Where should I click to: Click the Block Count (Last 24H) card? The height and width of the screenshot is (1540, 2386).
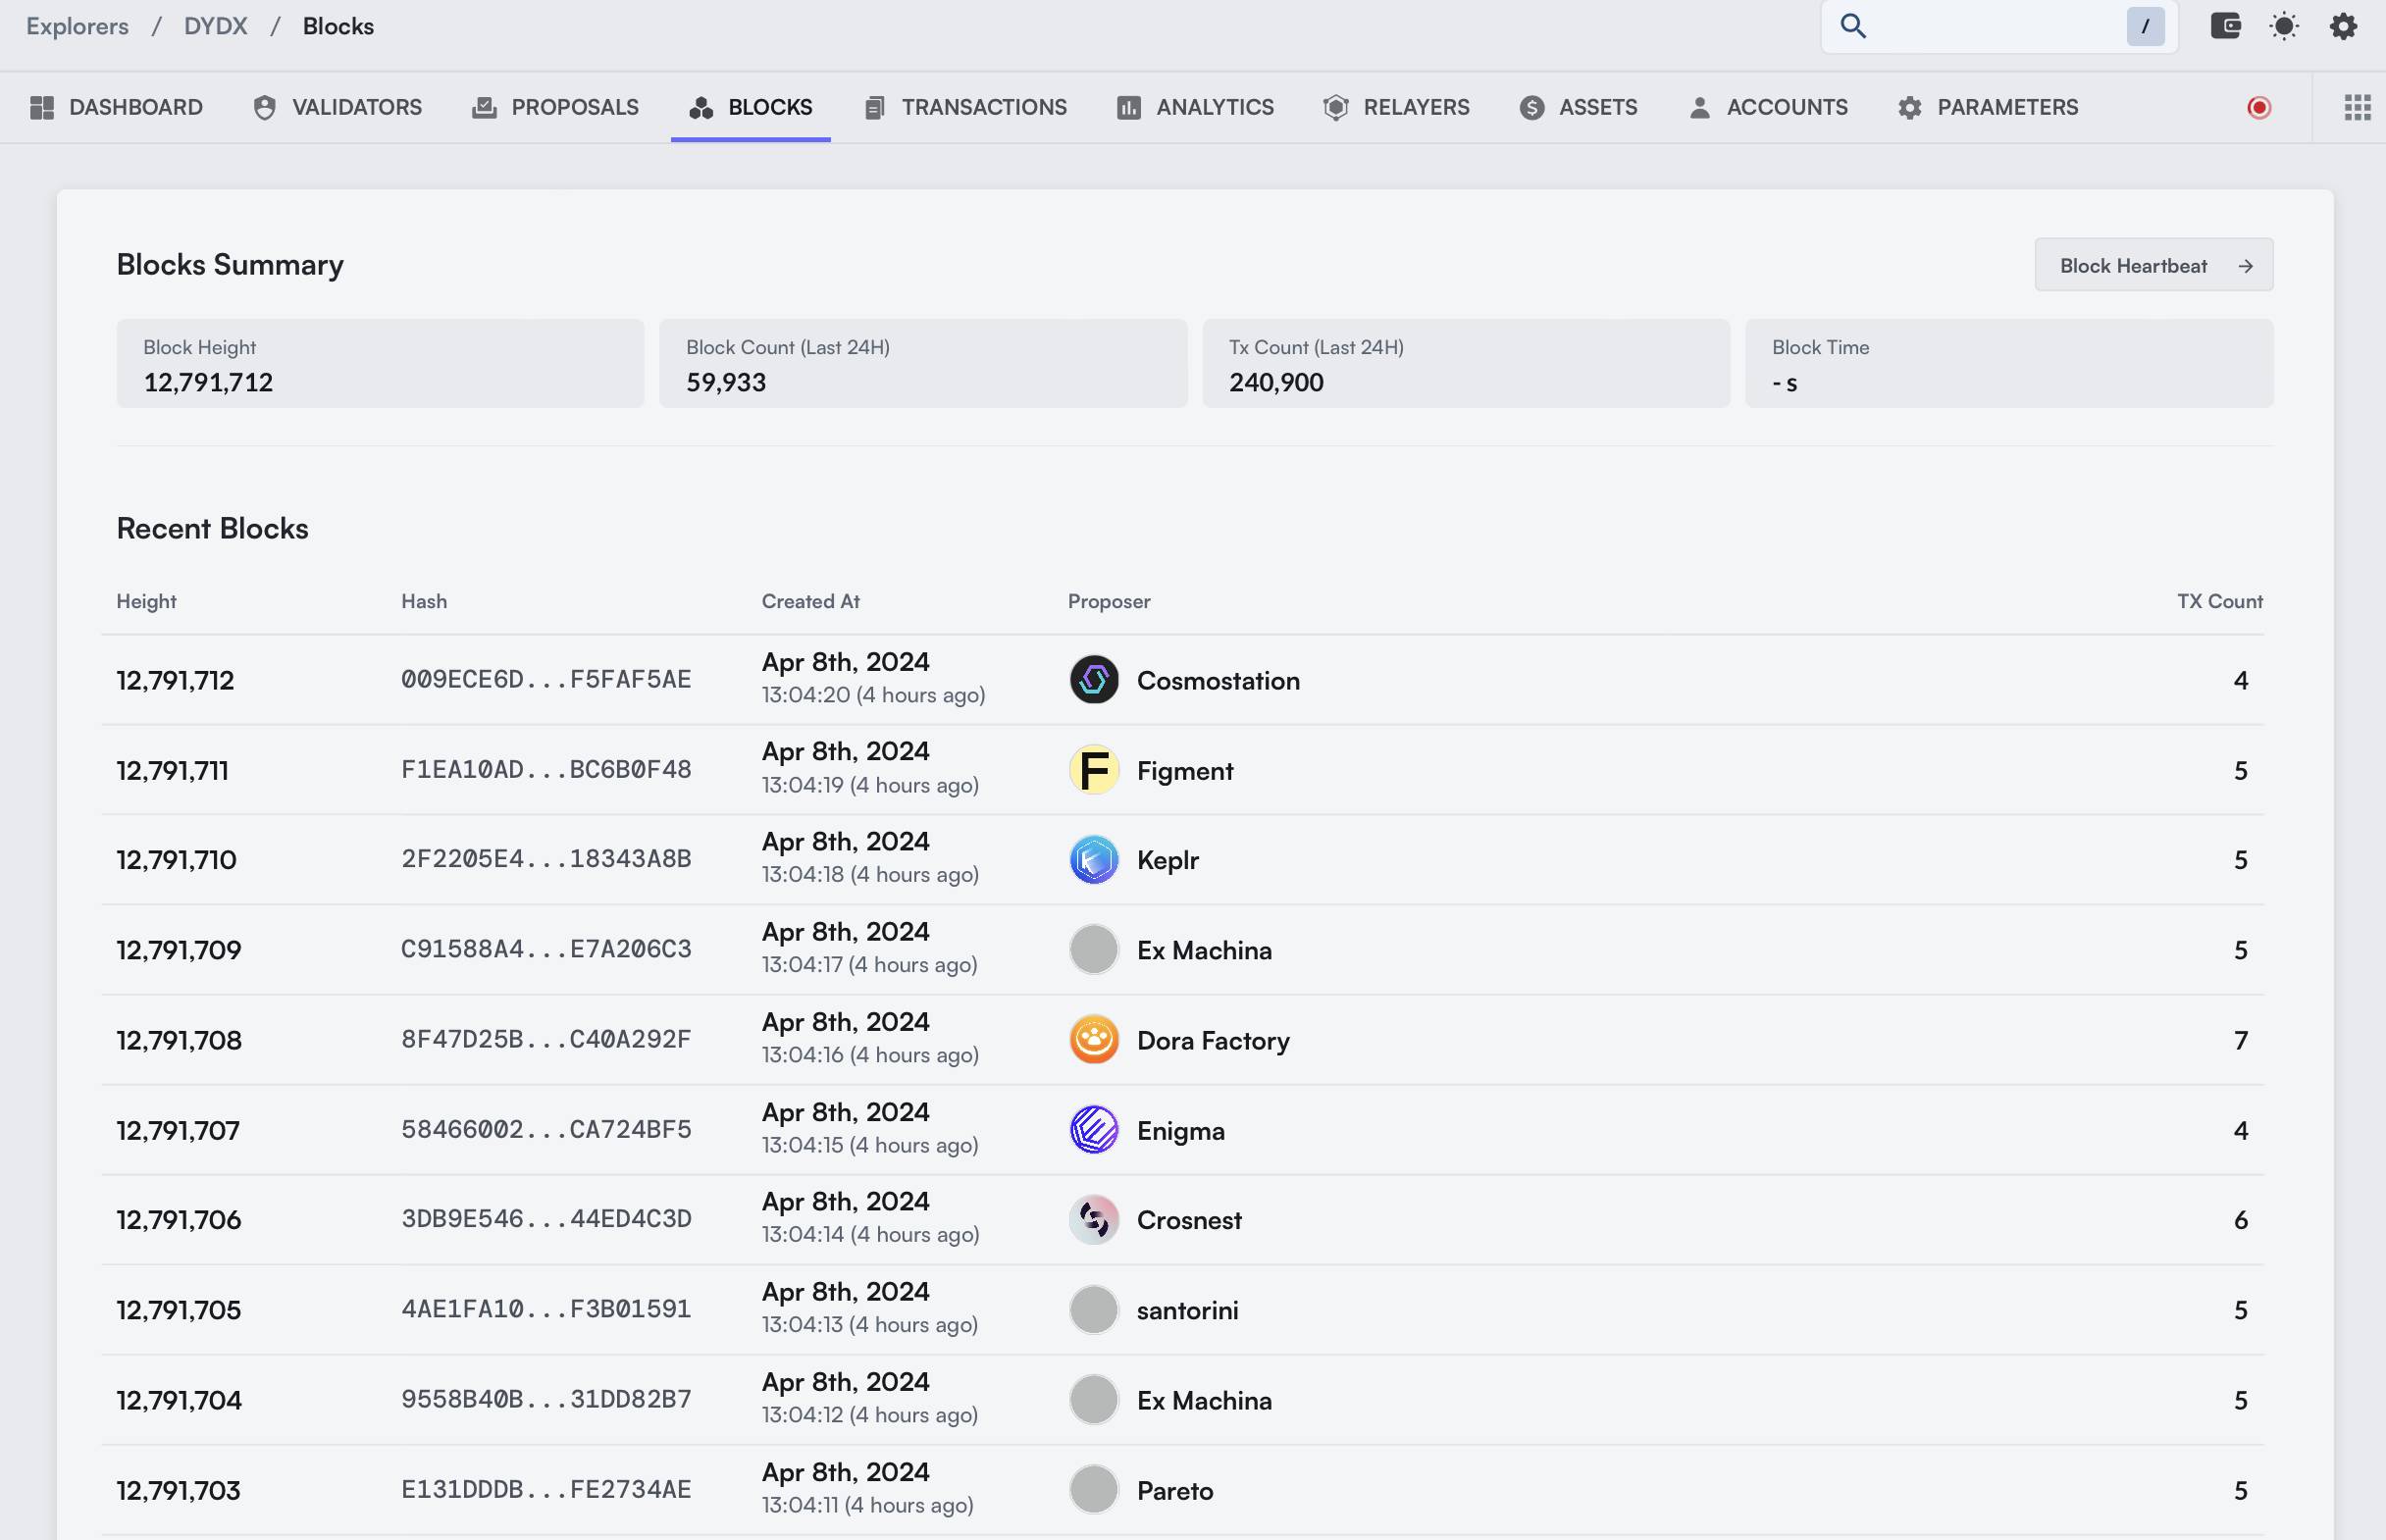(x=923, y=363)
